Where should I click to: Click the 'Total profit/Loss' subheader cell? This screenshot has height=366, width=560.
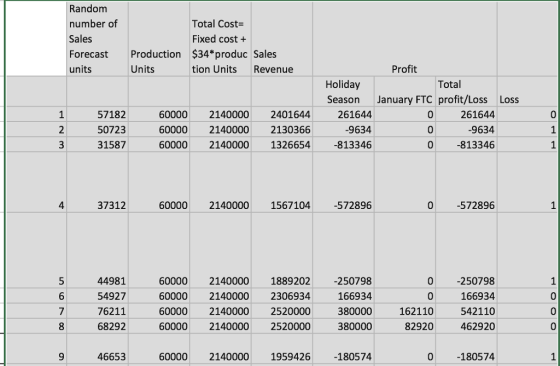[x=466, y=91]
